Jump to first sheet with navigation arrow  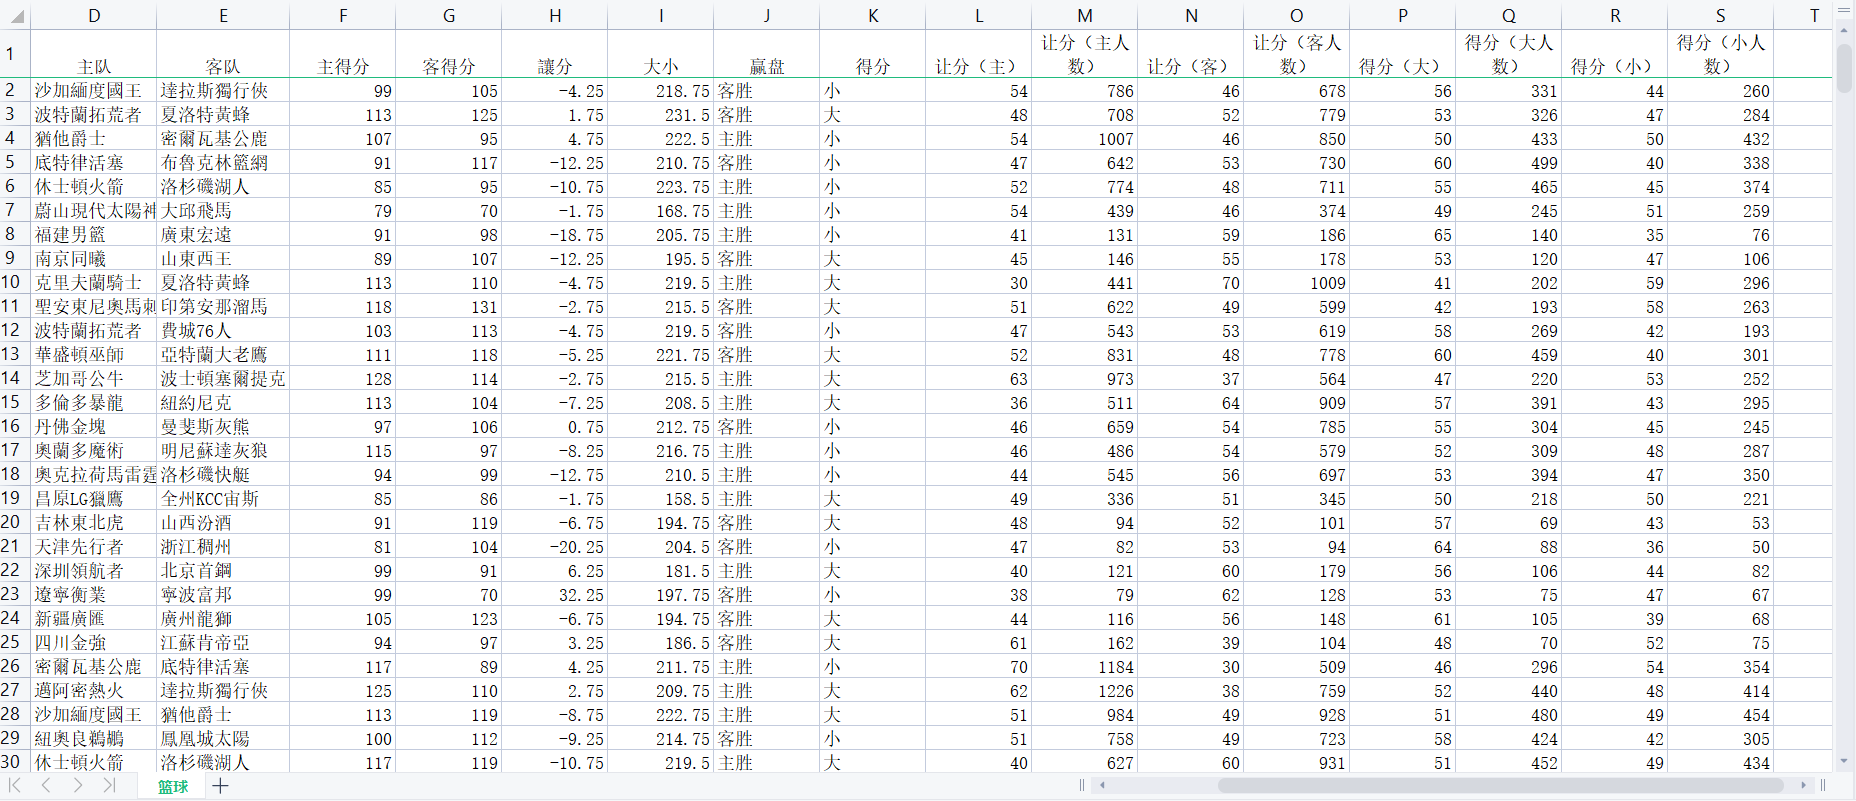tap(15, 786)
